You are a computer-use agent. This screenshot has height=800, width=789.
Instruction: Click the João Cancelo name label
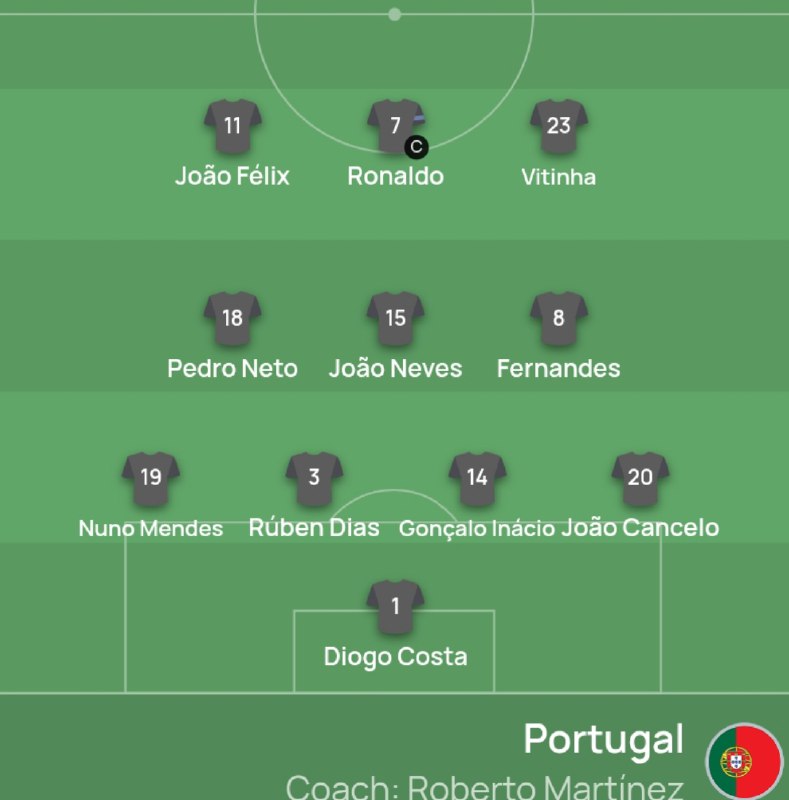pos(640,528)
